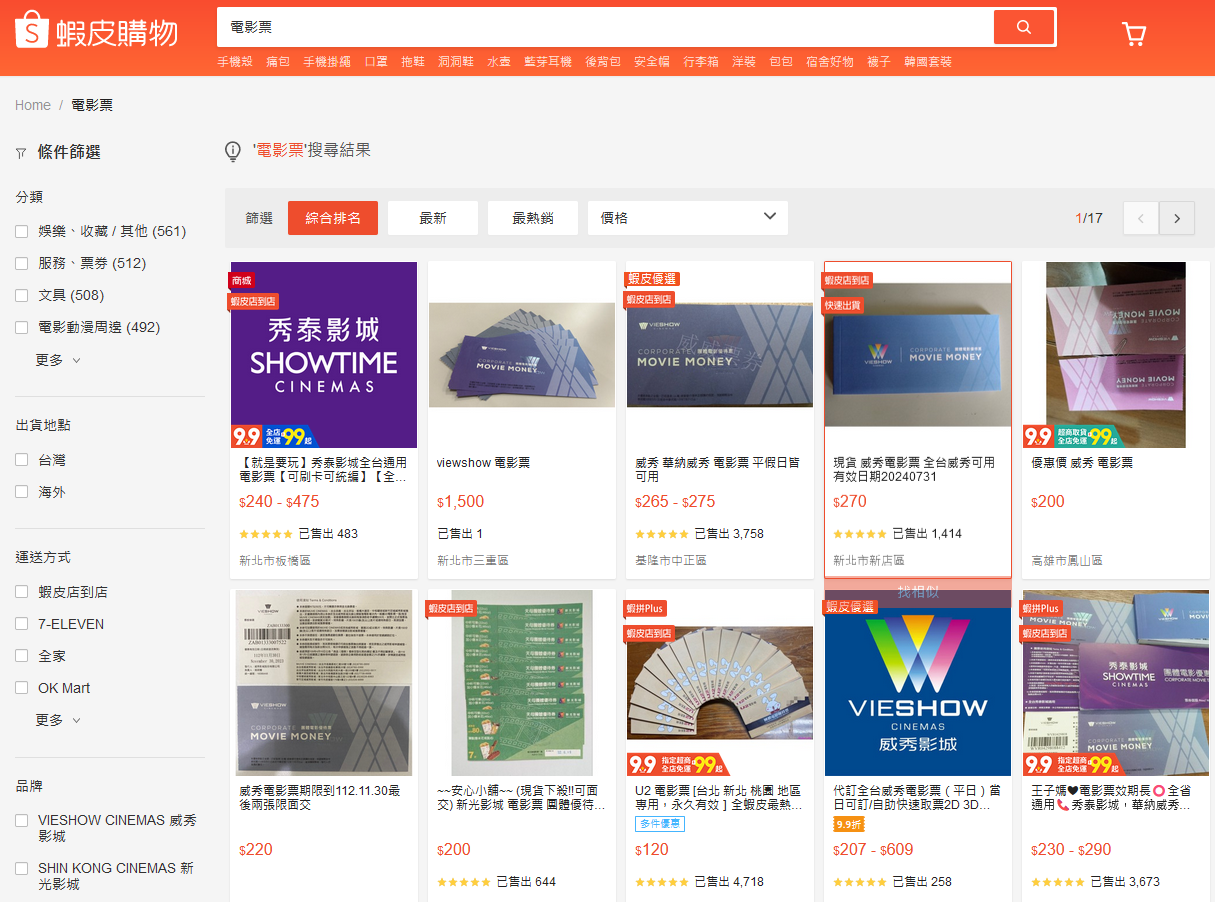Click the search magnifier button

coord(1023,27)
